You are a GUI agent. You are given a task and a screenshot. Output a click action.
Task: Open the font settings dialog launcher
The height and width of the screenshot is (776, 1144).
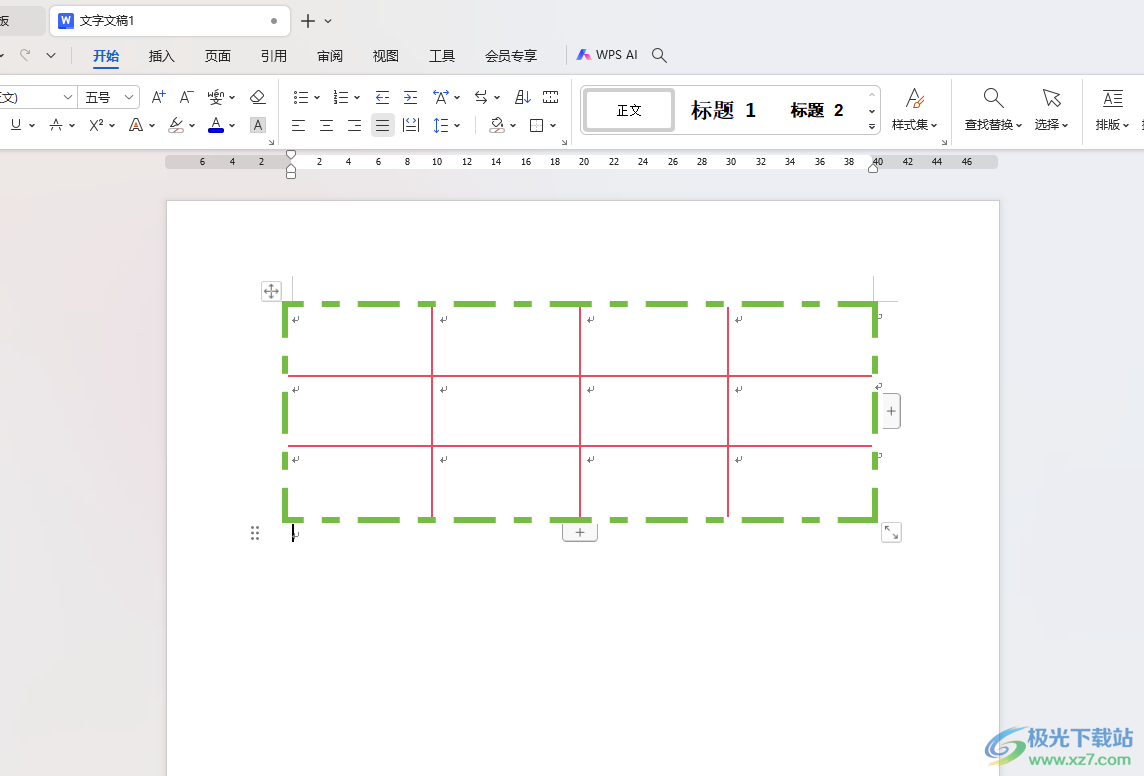(x=271, y=142)
